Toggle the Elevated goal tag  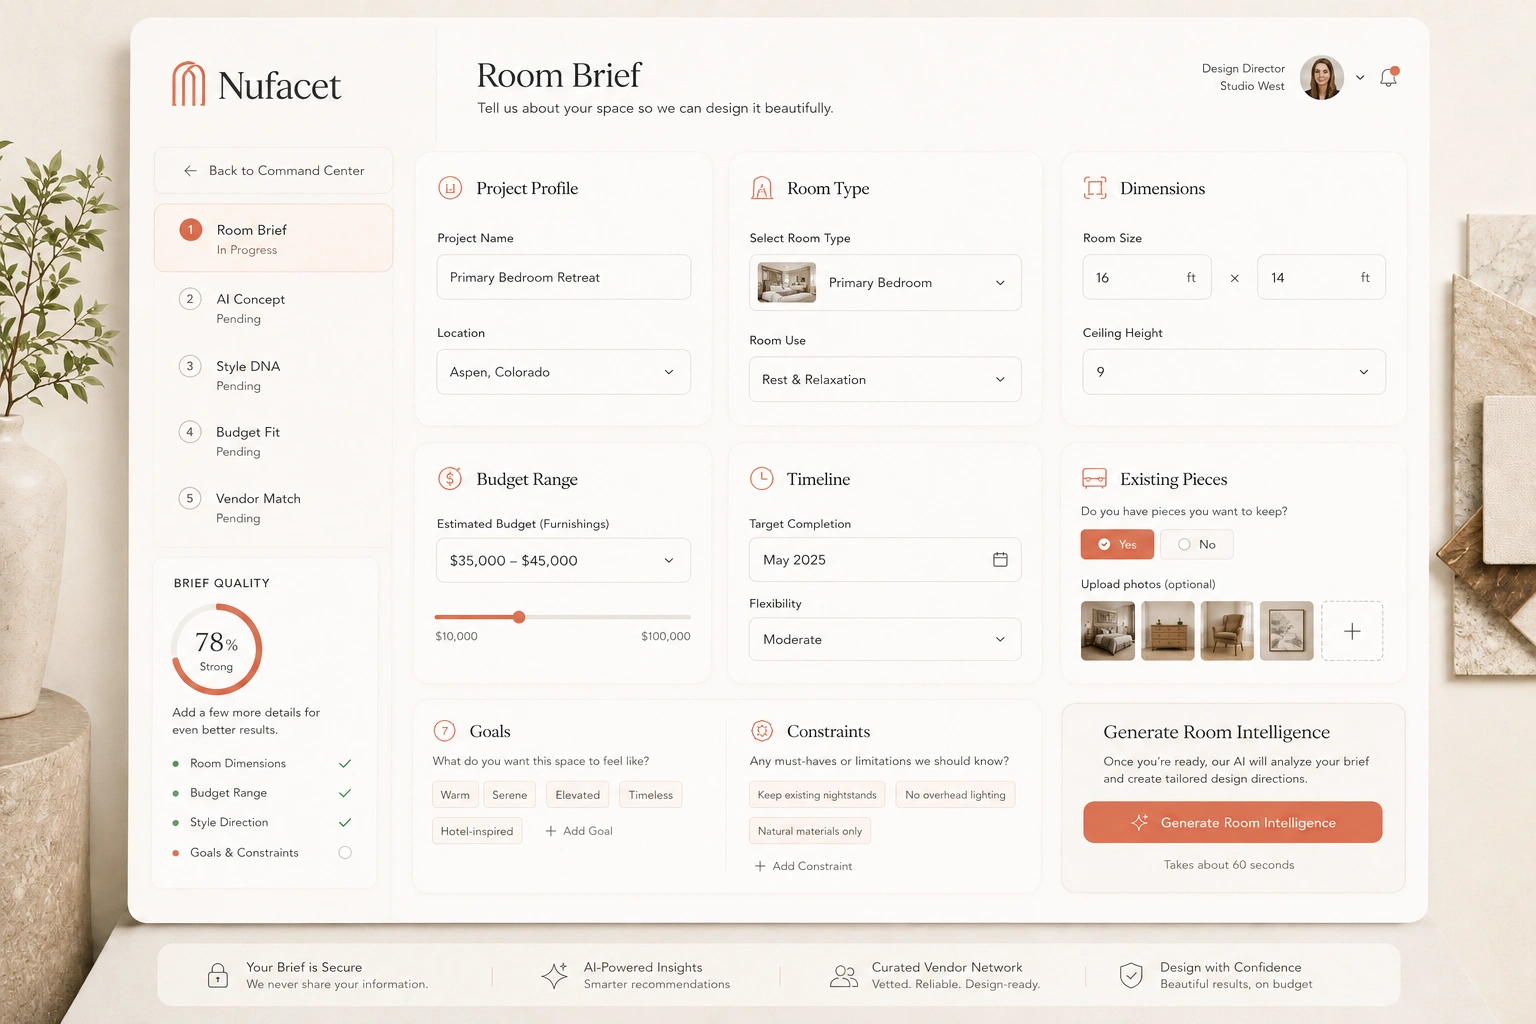[578, 795]
